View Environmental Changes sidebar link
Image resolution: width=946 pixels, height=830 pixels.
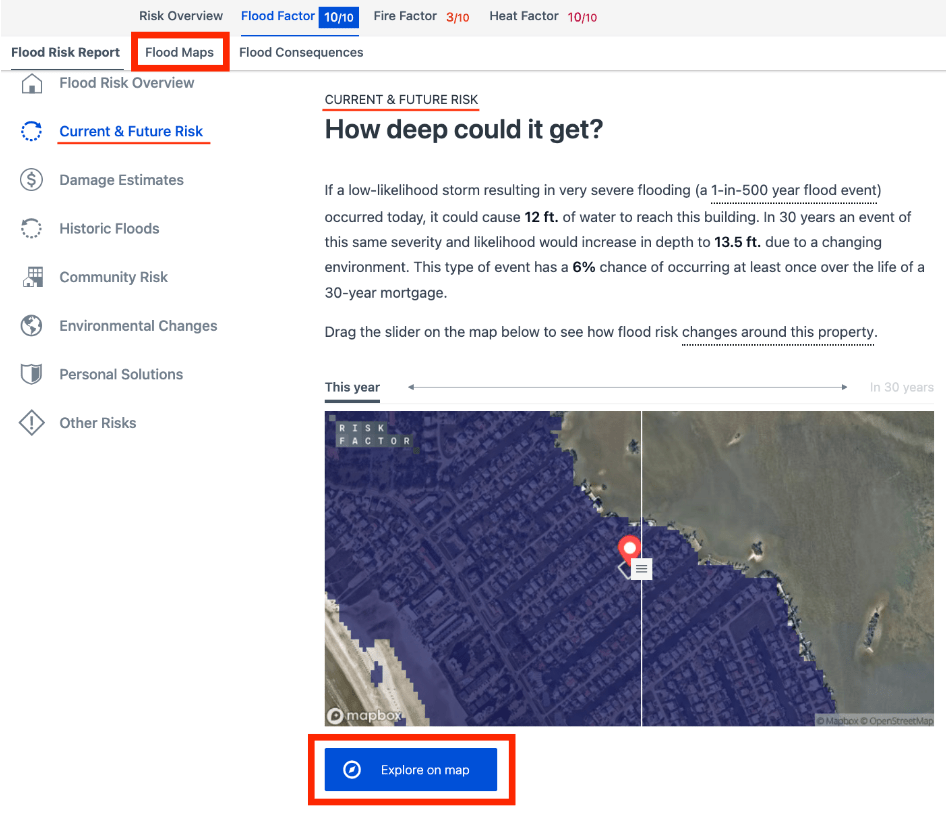(x=138, y=326)
